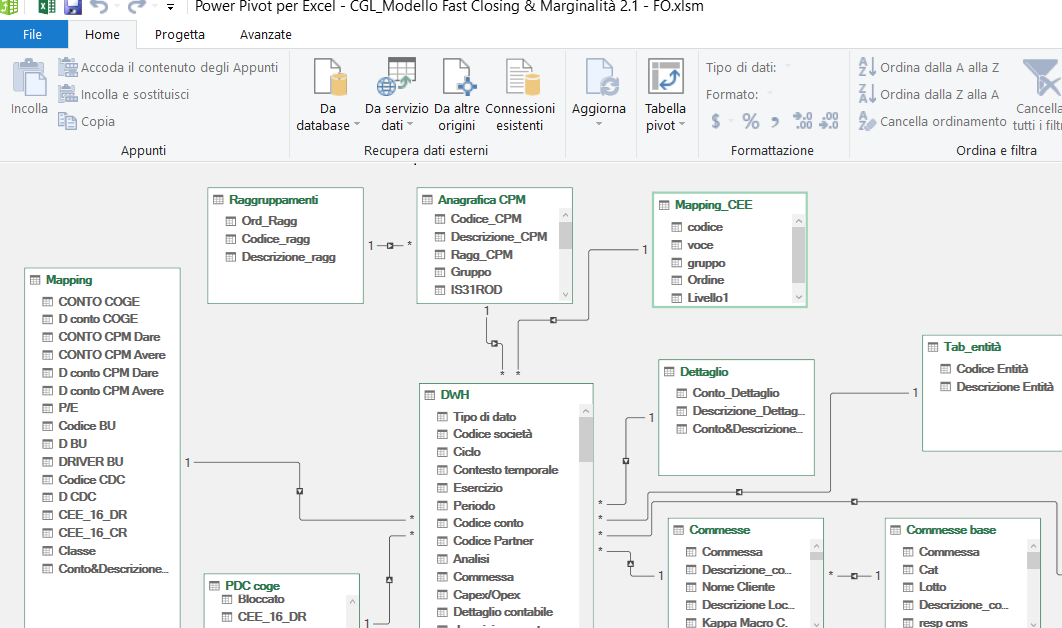1062x628 pixels.
Task: Click the Copia icon
Action: [67, 121]
